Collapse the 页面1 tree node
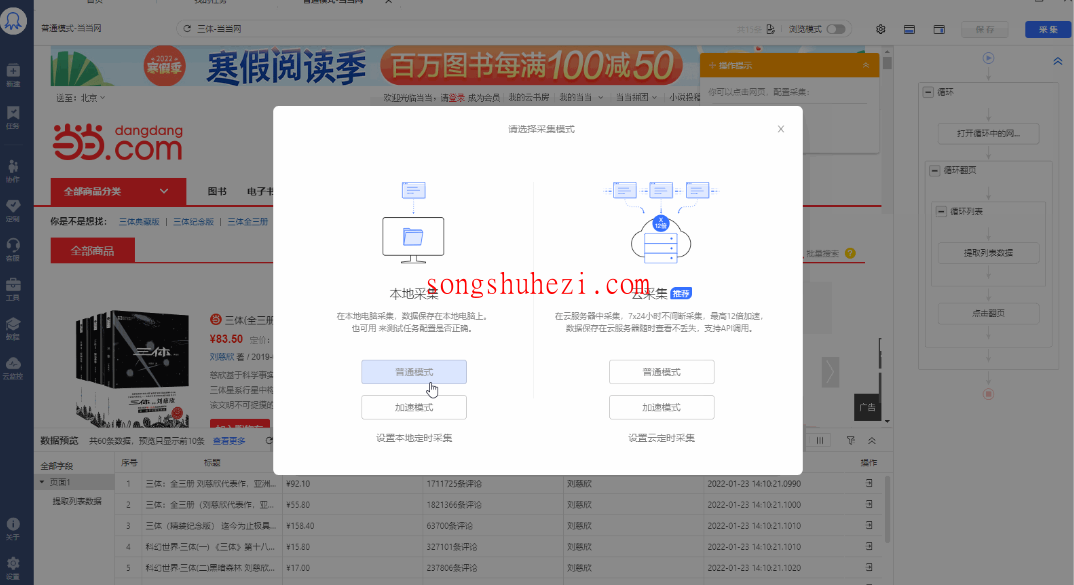This screenshot has width=1074, height=585. point(42,482)
